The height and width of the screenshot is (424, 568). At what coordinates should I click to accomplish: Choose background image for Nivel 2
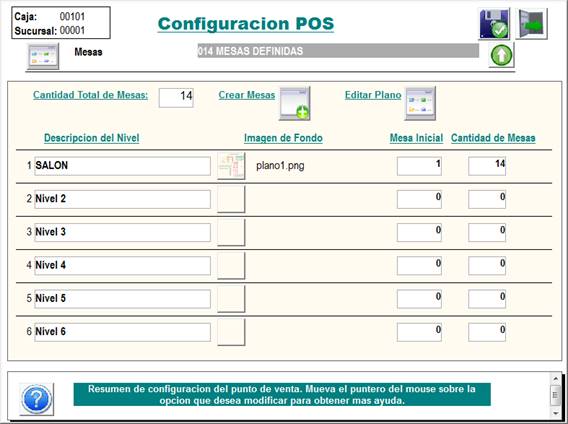point(231,199)
